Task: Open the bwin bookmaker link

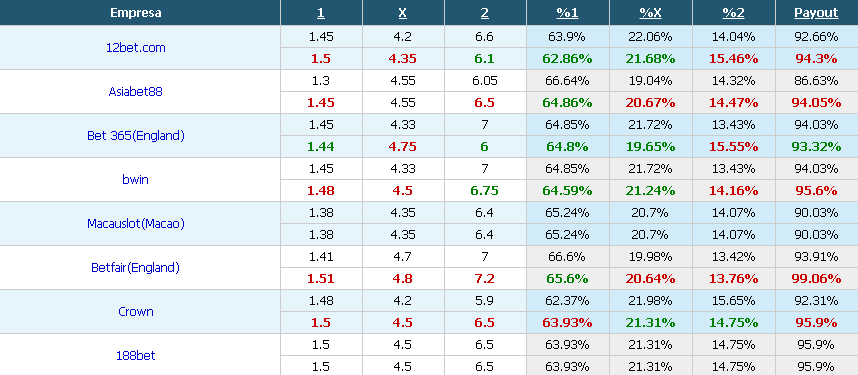Action: click(136, 179)
